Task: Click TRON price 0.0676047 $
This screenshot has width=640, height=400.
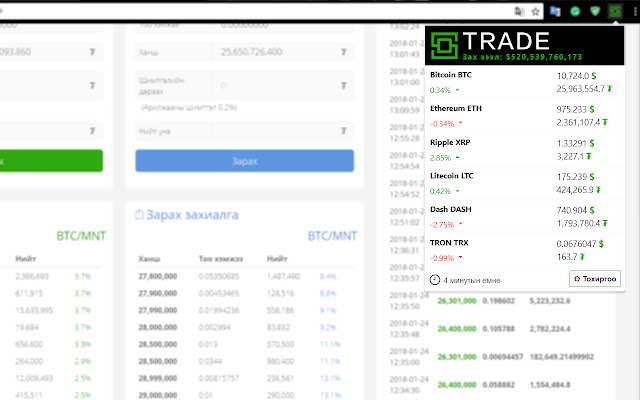Action: click(x=580, y=244)
